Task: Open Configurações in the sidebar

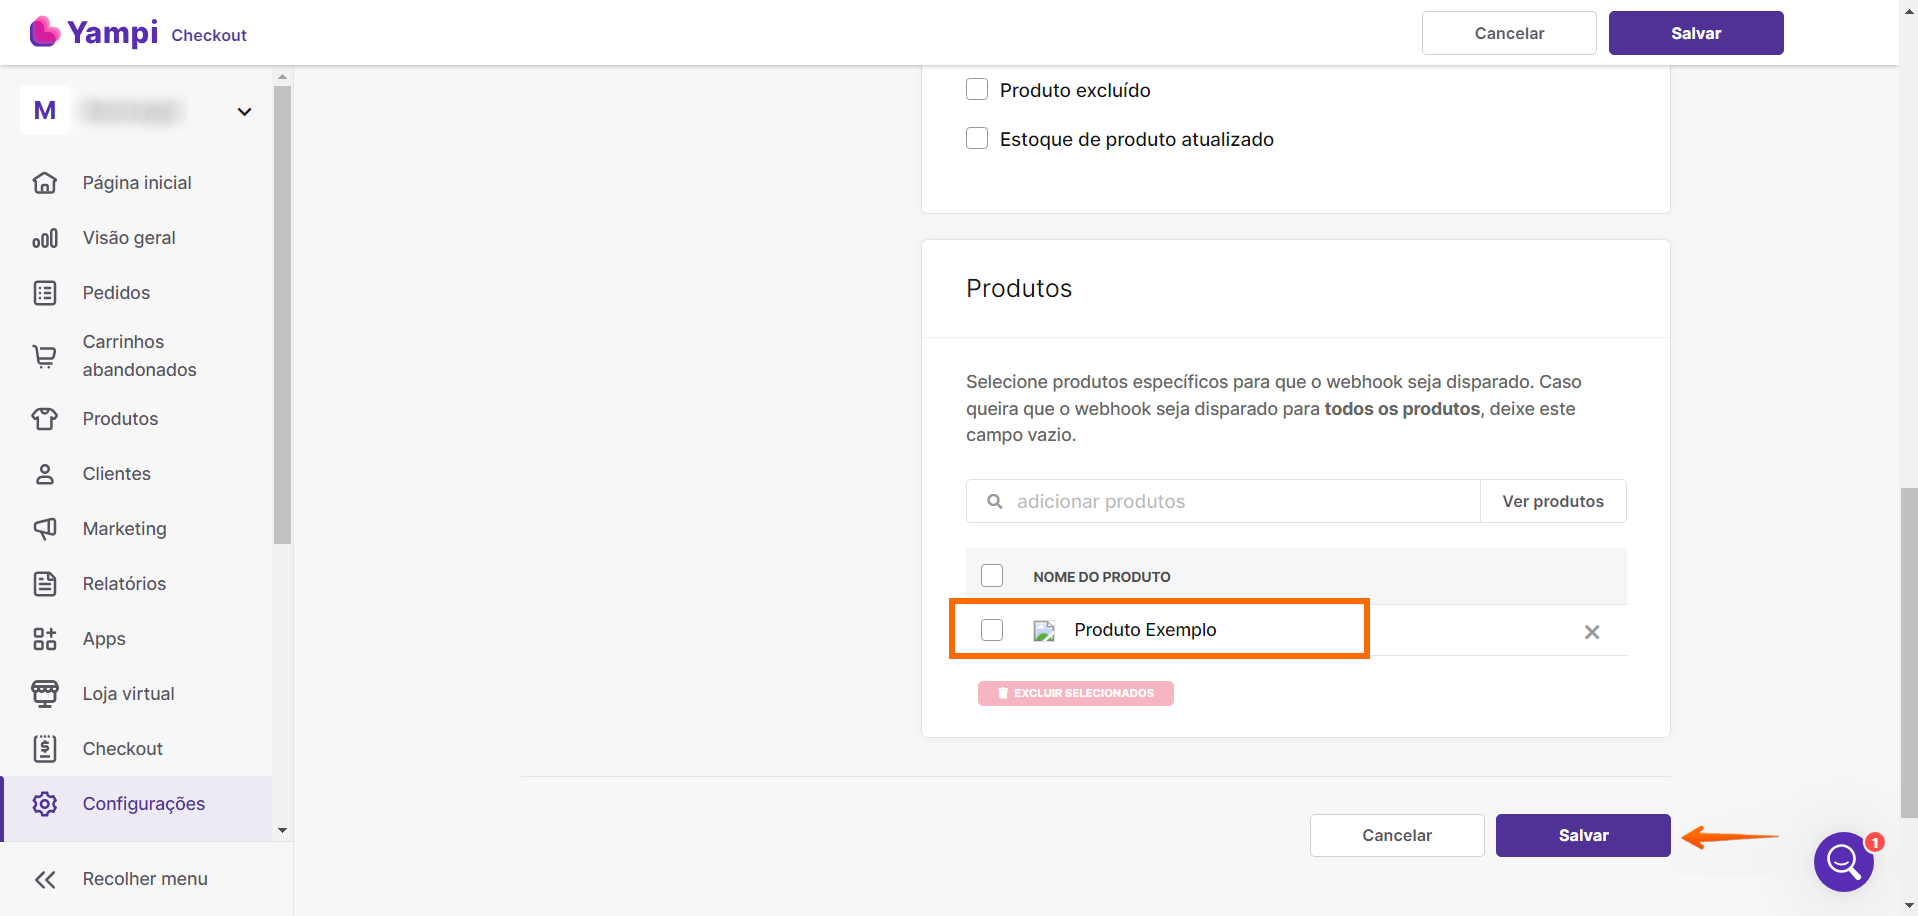Action: coord(143,804)
